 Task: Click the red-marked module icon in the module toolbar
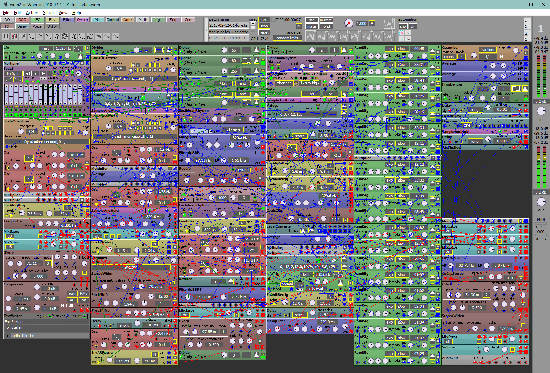(14, 36)
